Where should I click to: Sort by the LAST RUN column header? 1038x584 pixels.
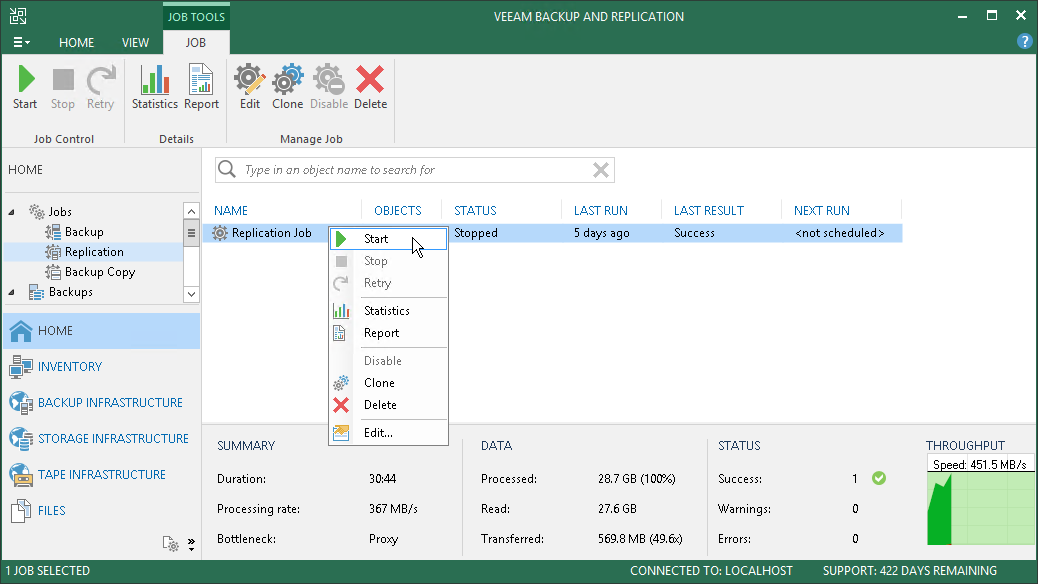click(x=600, y=211)
